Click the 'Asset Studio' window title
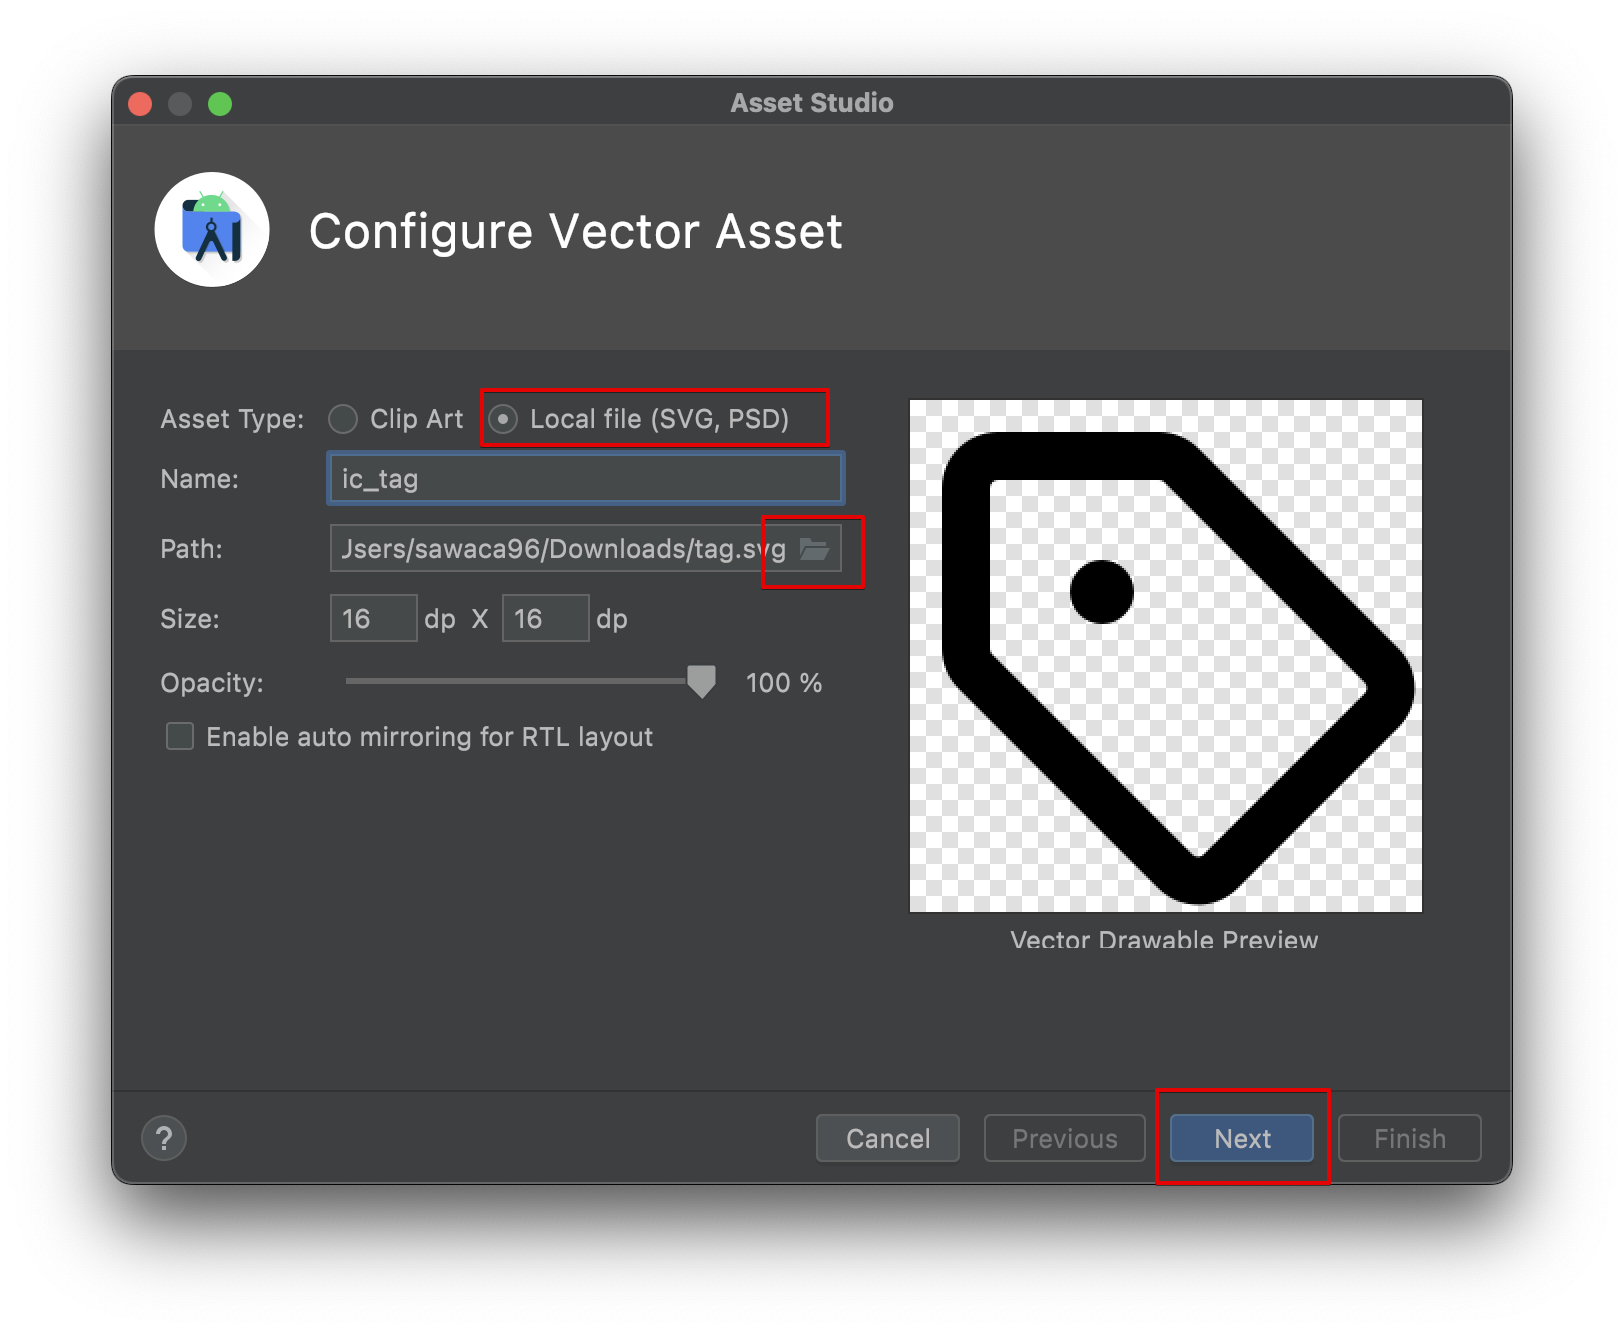Screen dimensions: 1624x1332 point(812,103)
